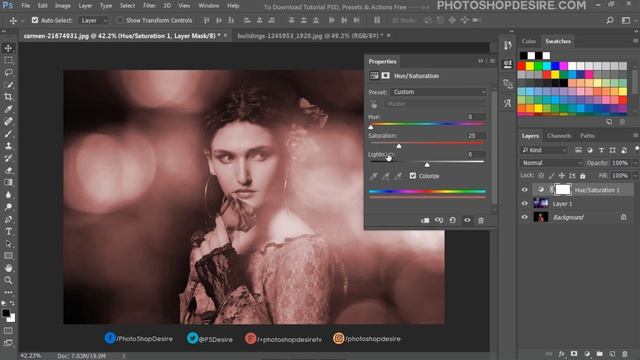
Task: Select the Clone Stamp tool
Action: coord(8,146)
